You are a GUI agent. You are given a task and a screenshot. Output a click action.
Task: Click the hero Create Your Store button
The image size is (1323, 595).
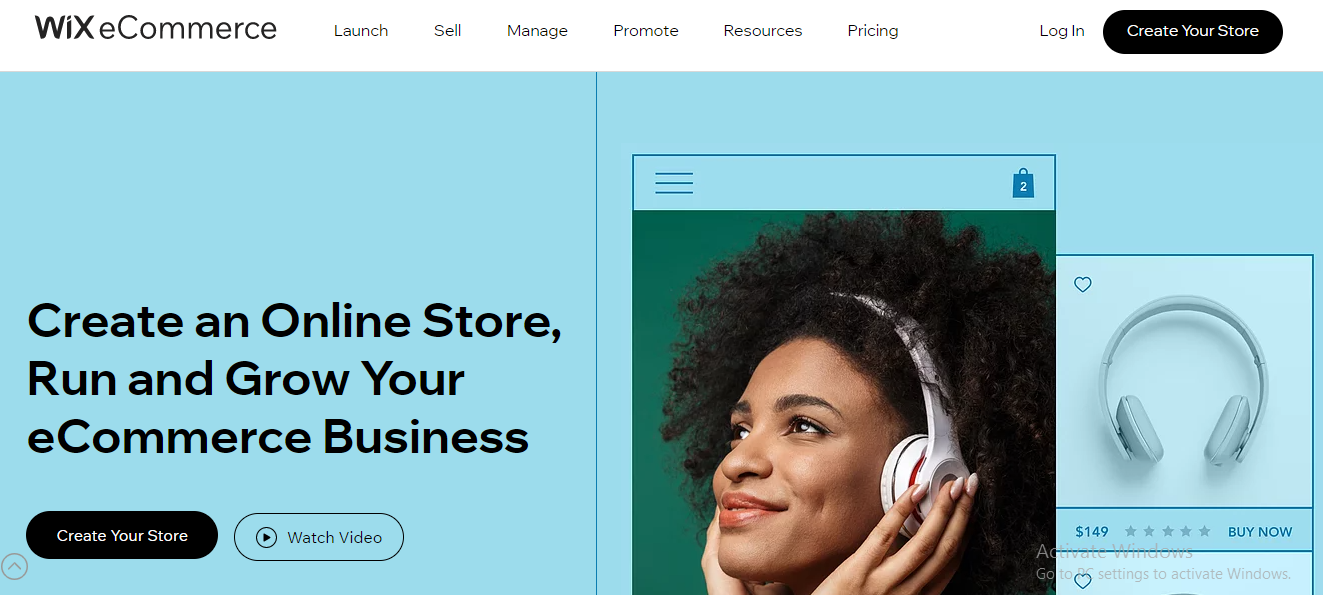coord(122,535)
